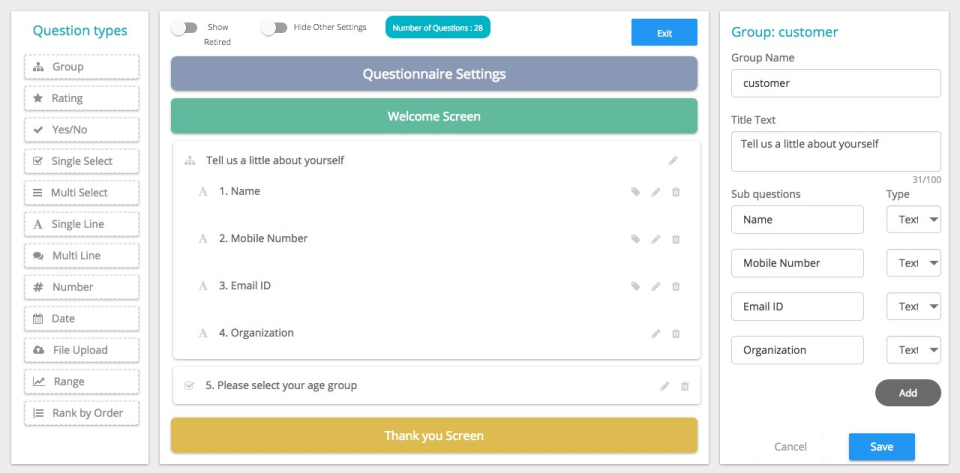960x473 pixels.
Task: Choose the File Upload question type
Action: point(82,350)
